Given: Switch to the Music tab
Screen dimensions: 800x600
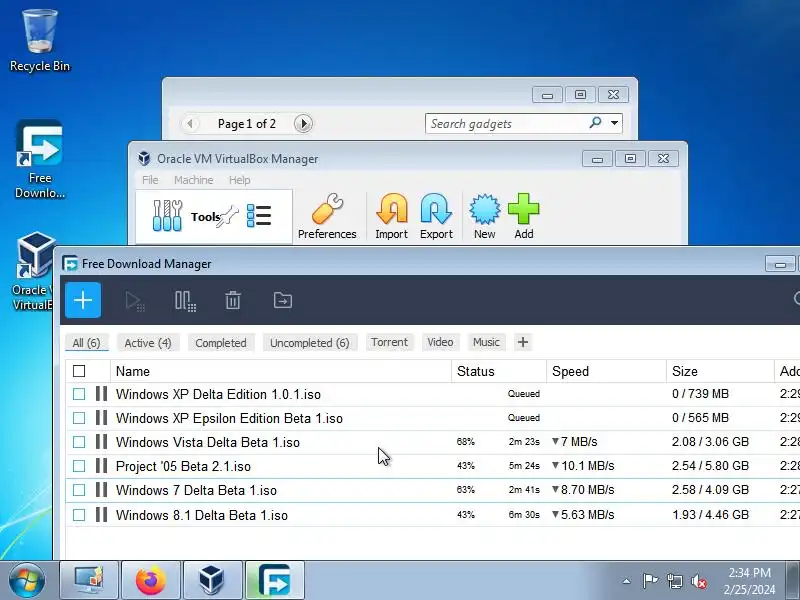Looking at the screenshot, I should 486,342.
